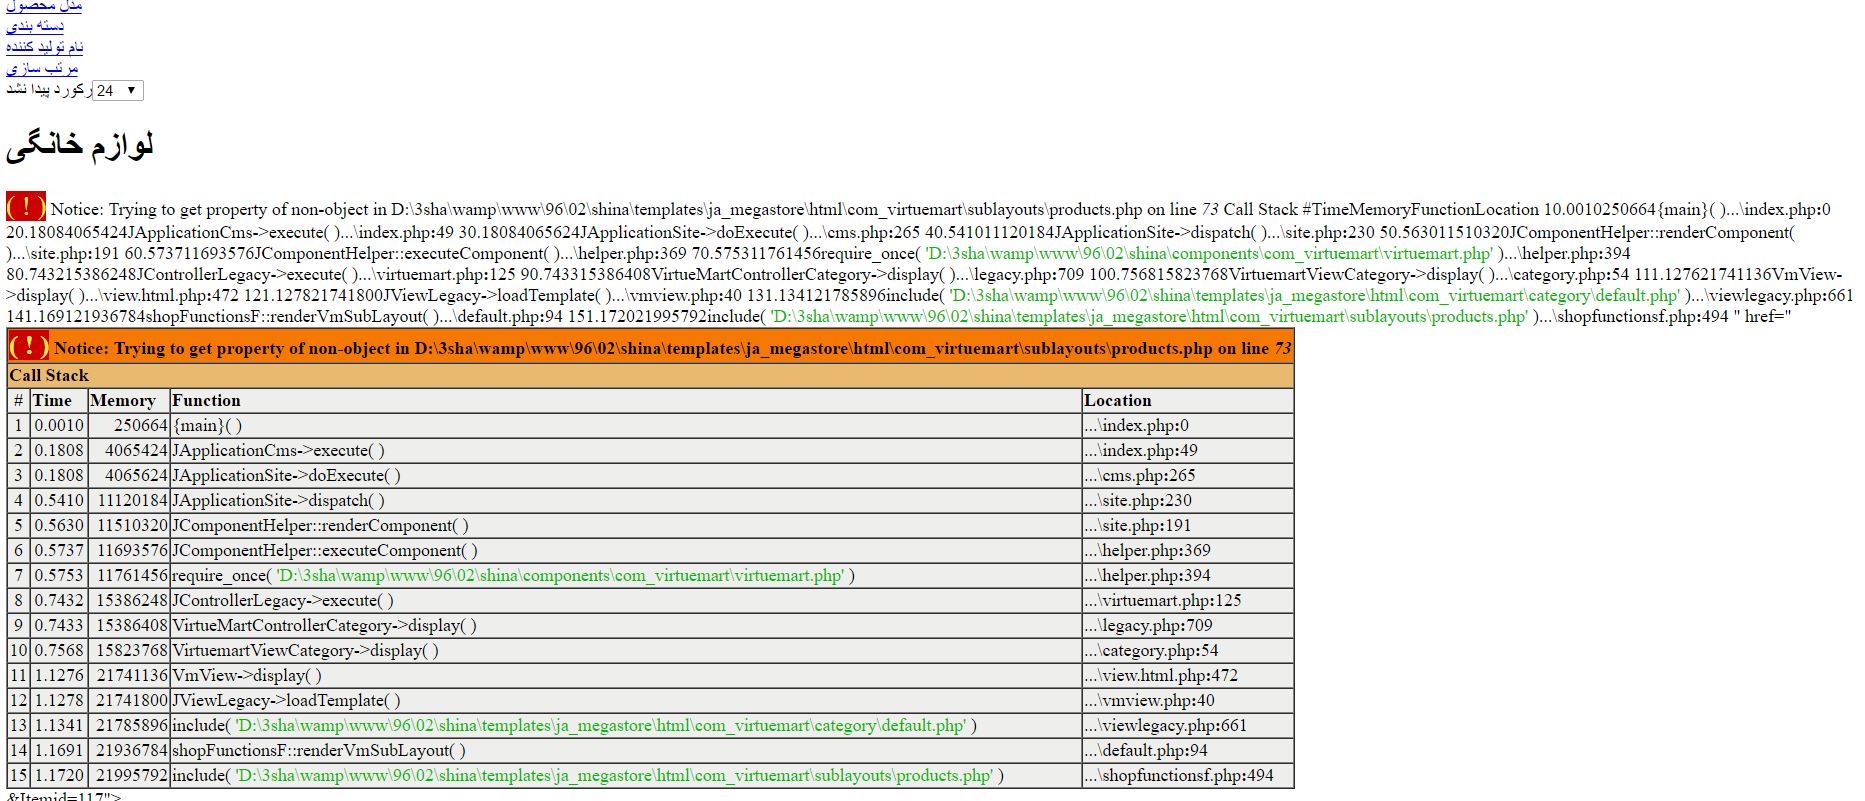1865x801 pixels.
Task: Click the ...\view.html.php:472 location cell
Action: click(x=1188, y=675)
